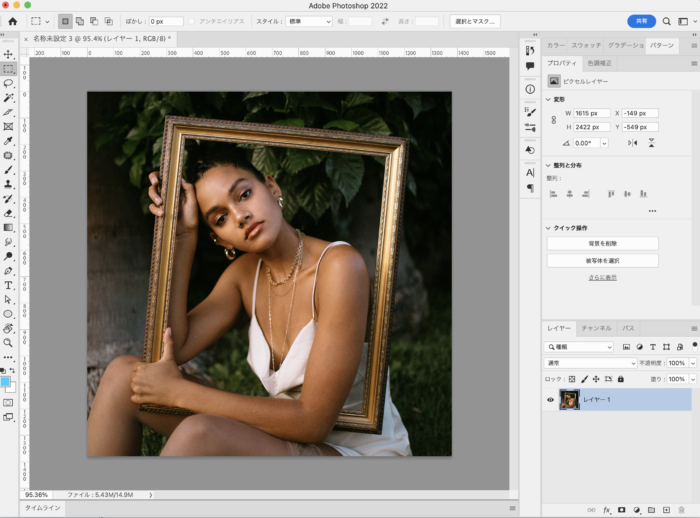This screenshot has width=700, height=518.
Task: Hide レイヤー 1 with eye icon
Action: (550, 400)
